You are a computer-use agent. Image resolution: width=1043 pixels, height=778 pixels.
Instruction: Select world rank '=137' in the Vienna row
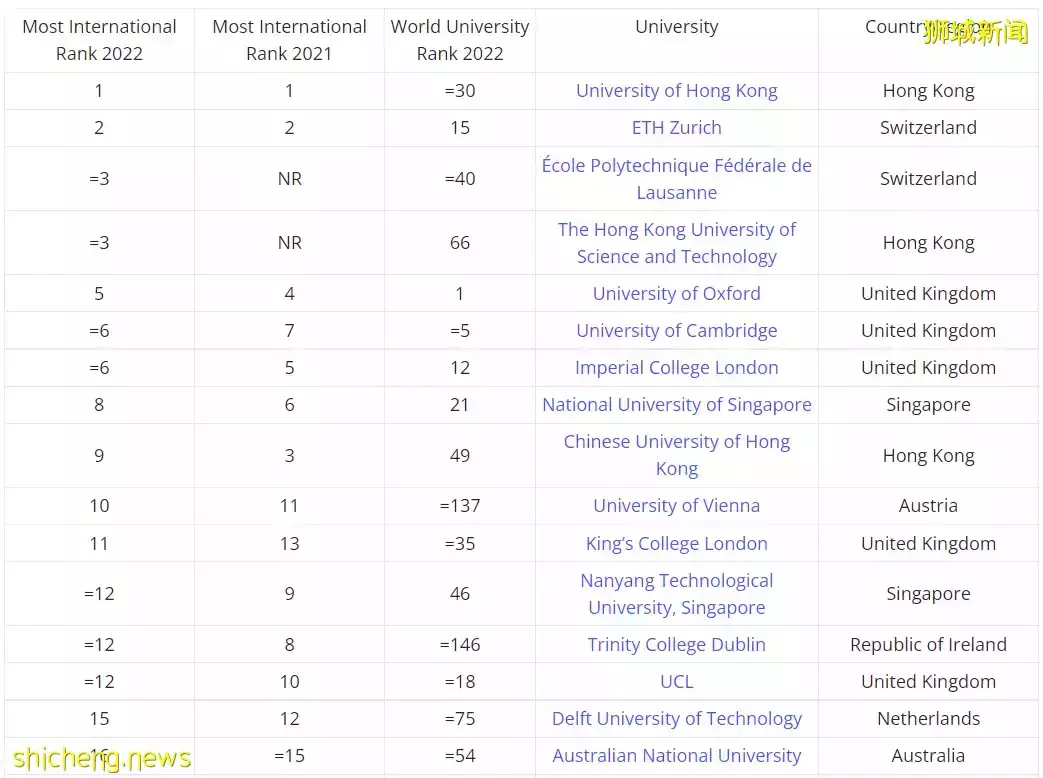point(460,506)
